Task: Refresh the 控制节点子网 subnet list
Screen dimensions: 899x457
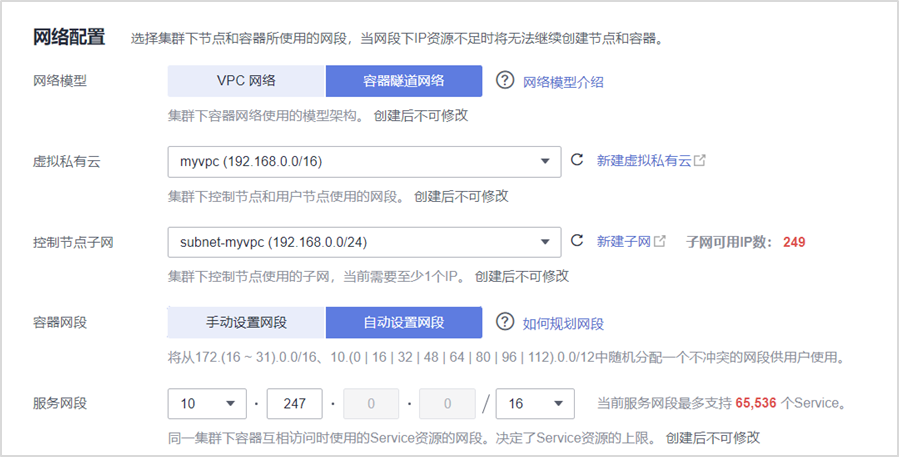Action: tap(576, 241)
